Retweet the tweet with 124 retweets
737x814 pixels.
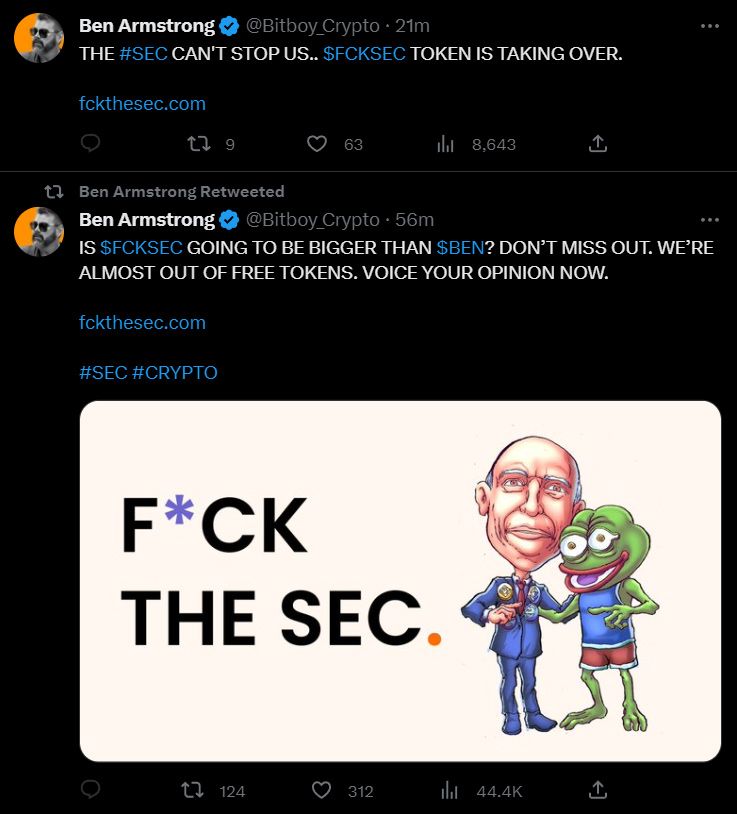(192, 790)
